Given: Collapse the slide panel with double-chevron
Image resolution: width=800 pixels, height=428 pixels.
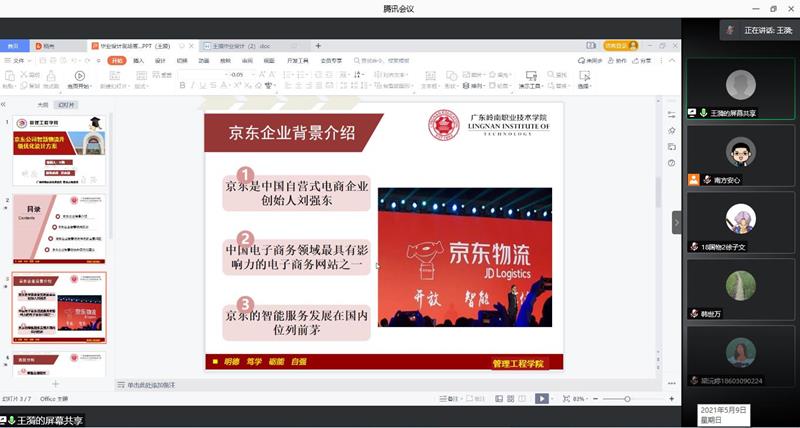Looking at the screenshot, I should coord(5,104).
